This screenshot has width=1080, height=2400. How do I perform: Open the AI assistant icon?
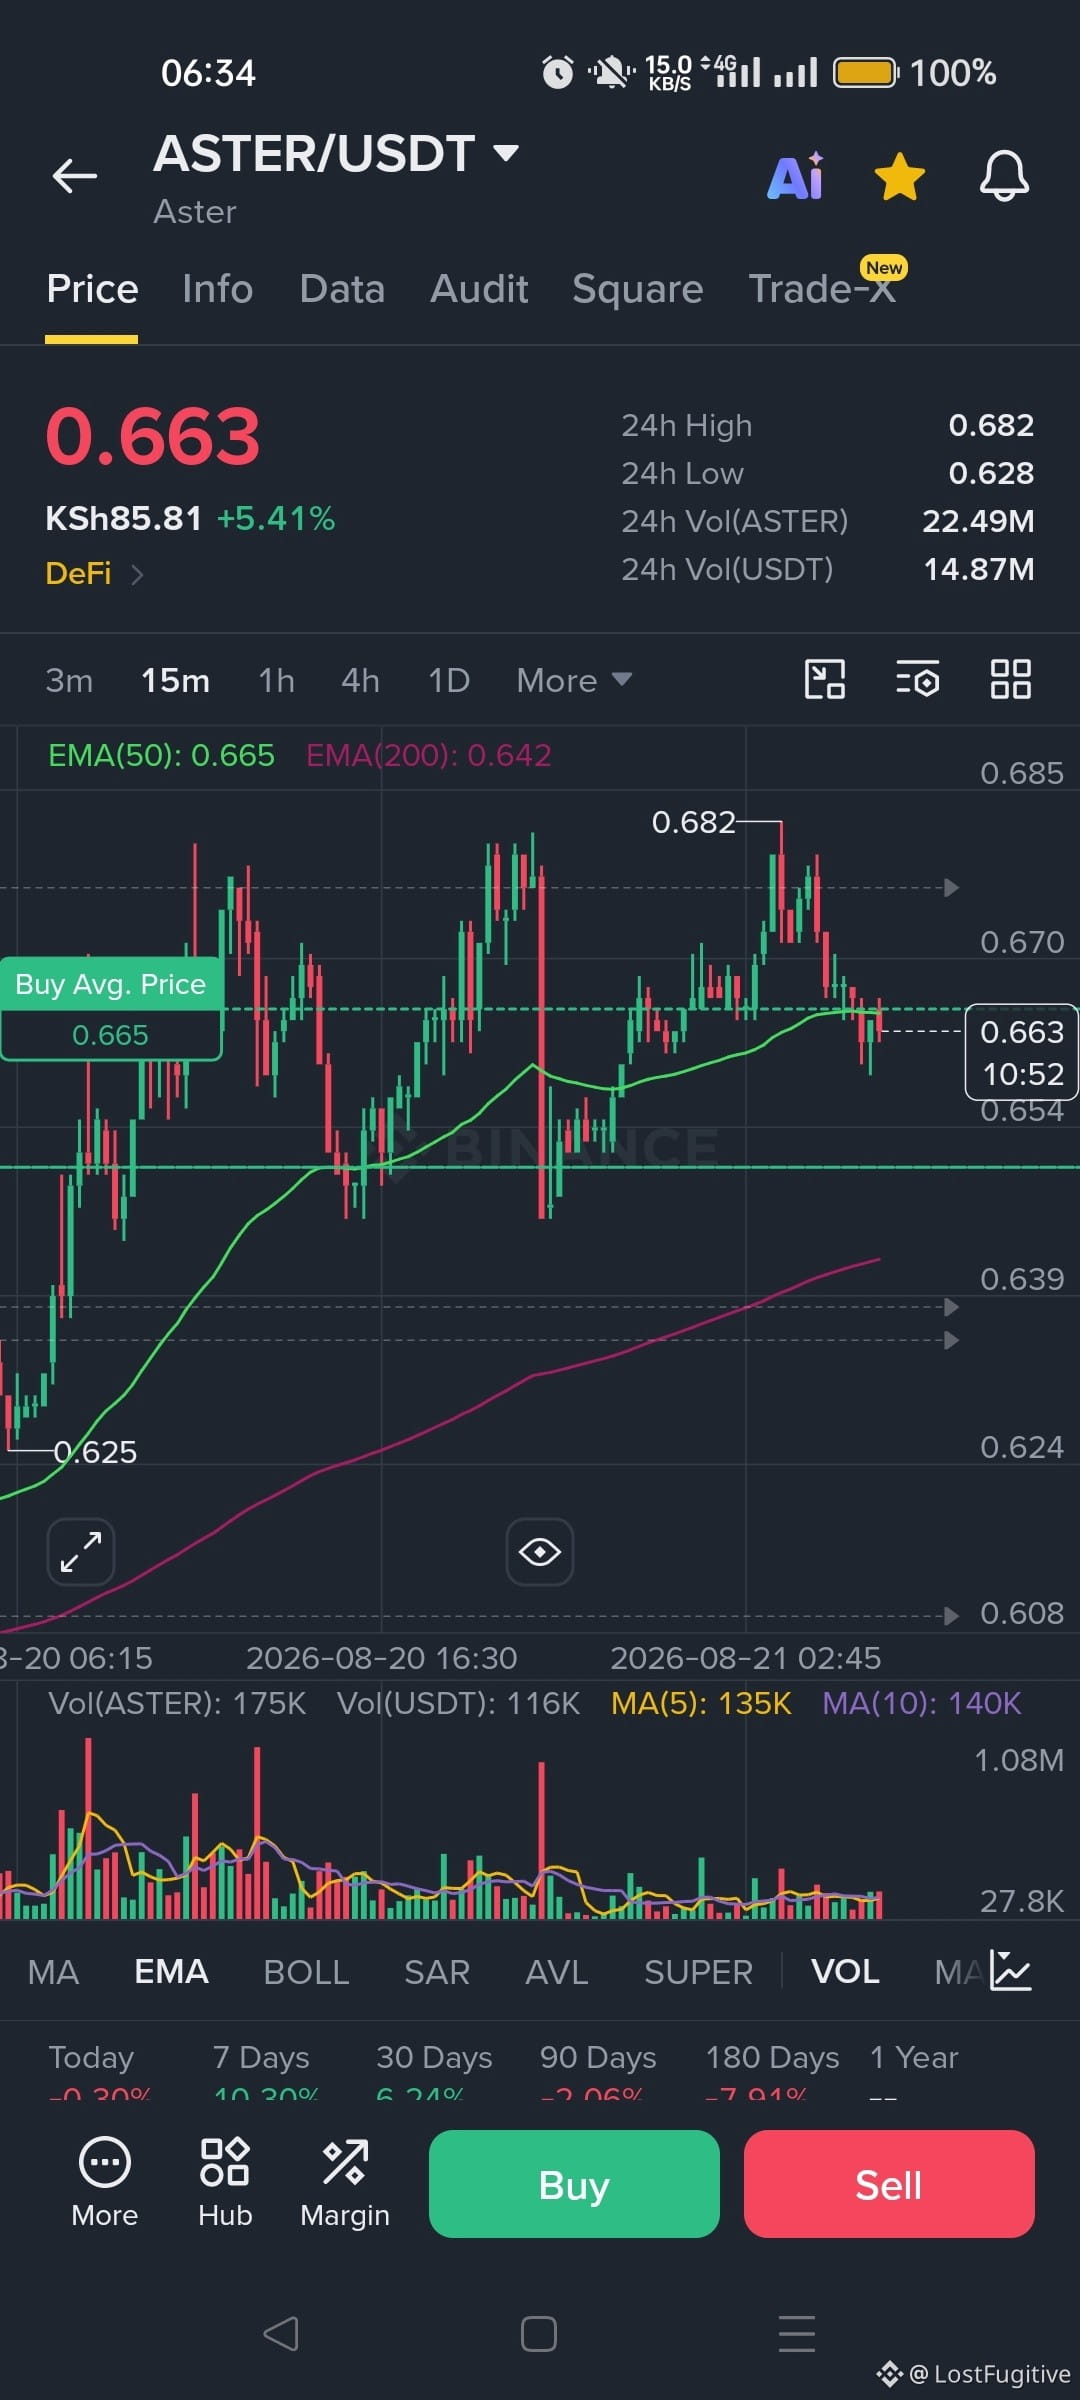coord(796,177)
